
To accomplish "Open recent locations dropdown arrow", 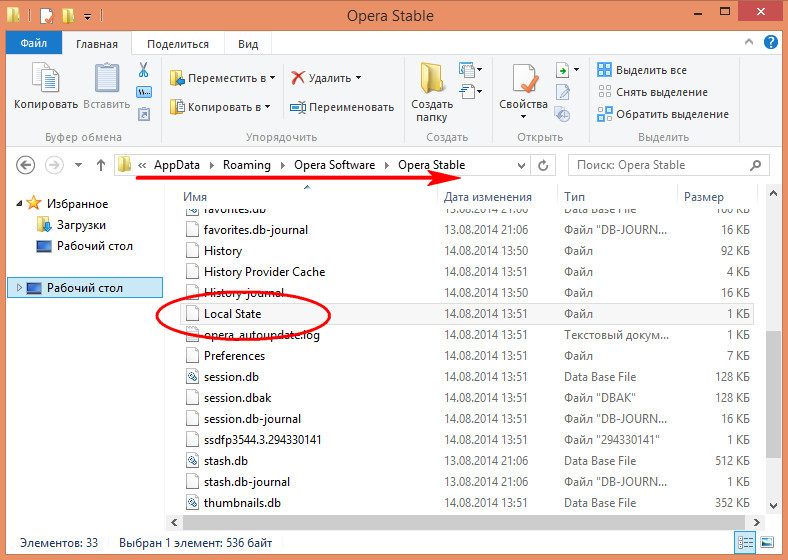I will (x=78, y=165).
